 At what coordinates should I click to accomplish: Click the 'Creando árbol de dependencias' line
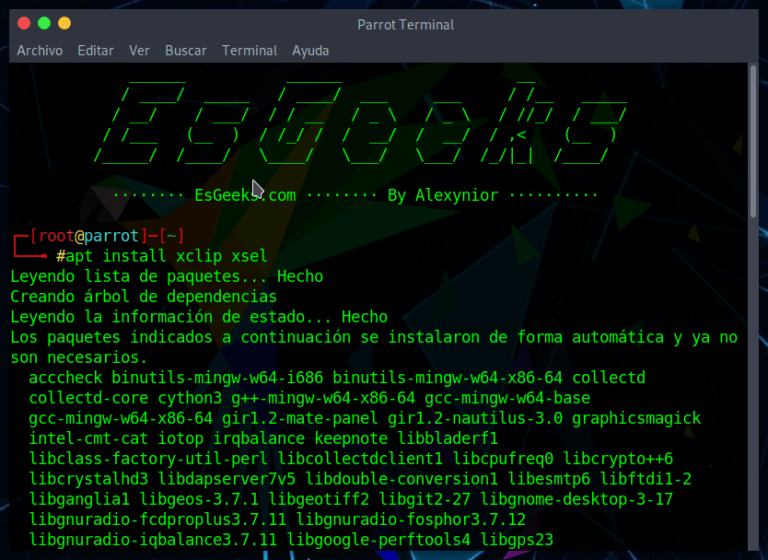(x=143, y=296)
